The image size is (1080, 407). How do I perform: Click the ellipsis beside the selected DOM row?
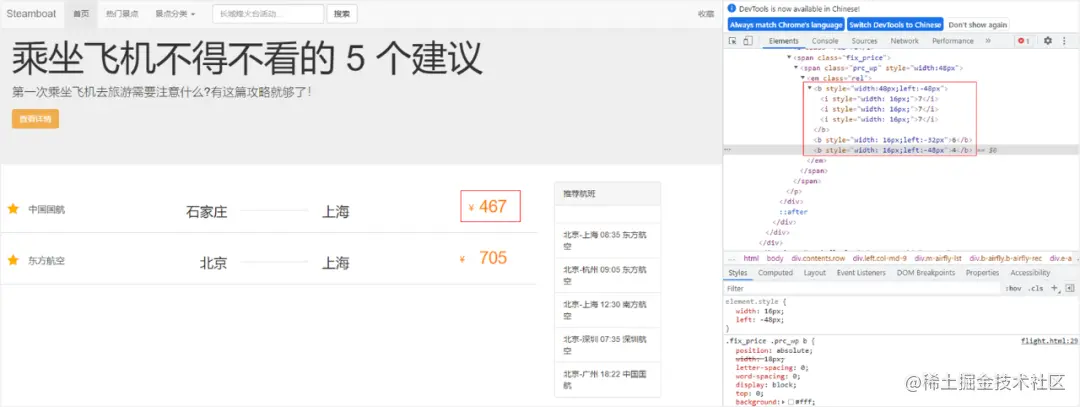point(727,149)
